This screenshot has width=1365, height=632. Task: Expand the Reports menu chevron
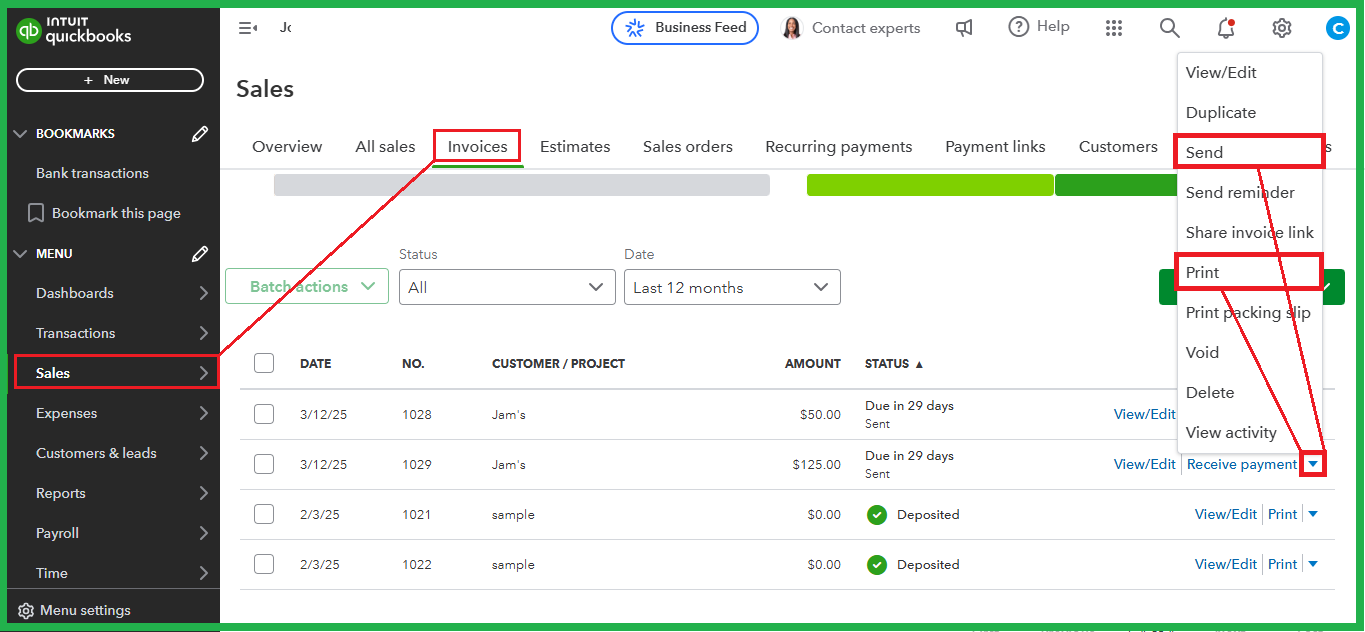point(203,493)
